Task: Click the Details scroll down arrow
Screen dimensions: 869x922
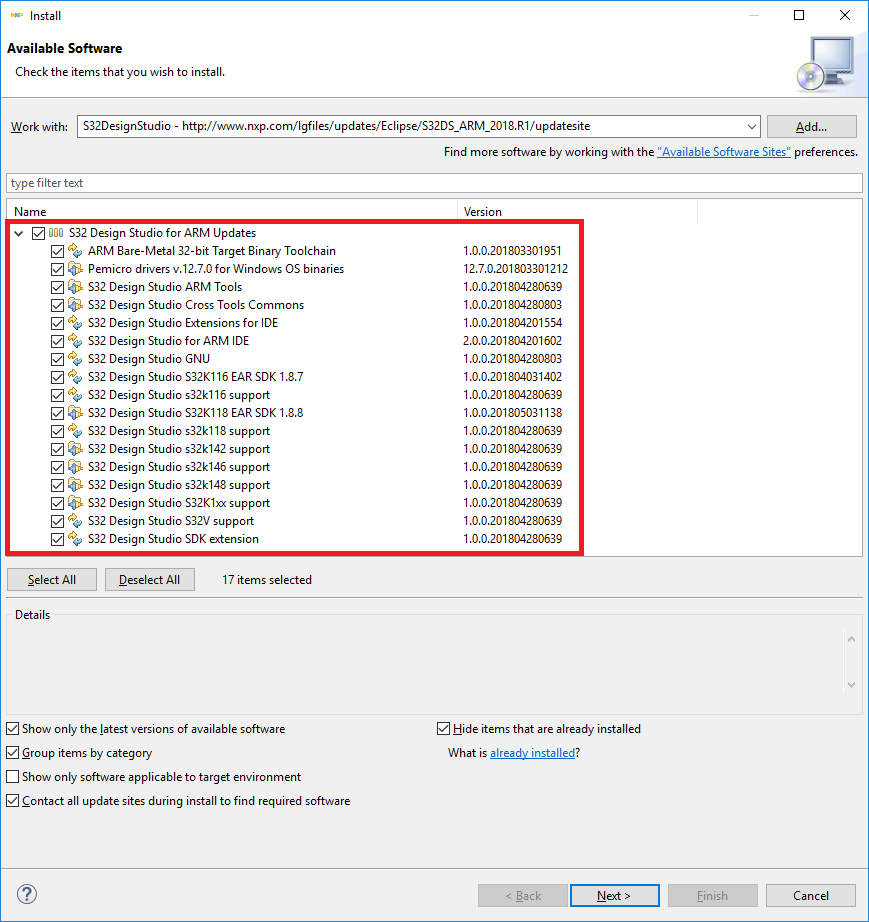Action: coord(851,684)
